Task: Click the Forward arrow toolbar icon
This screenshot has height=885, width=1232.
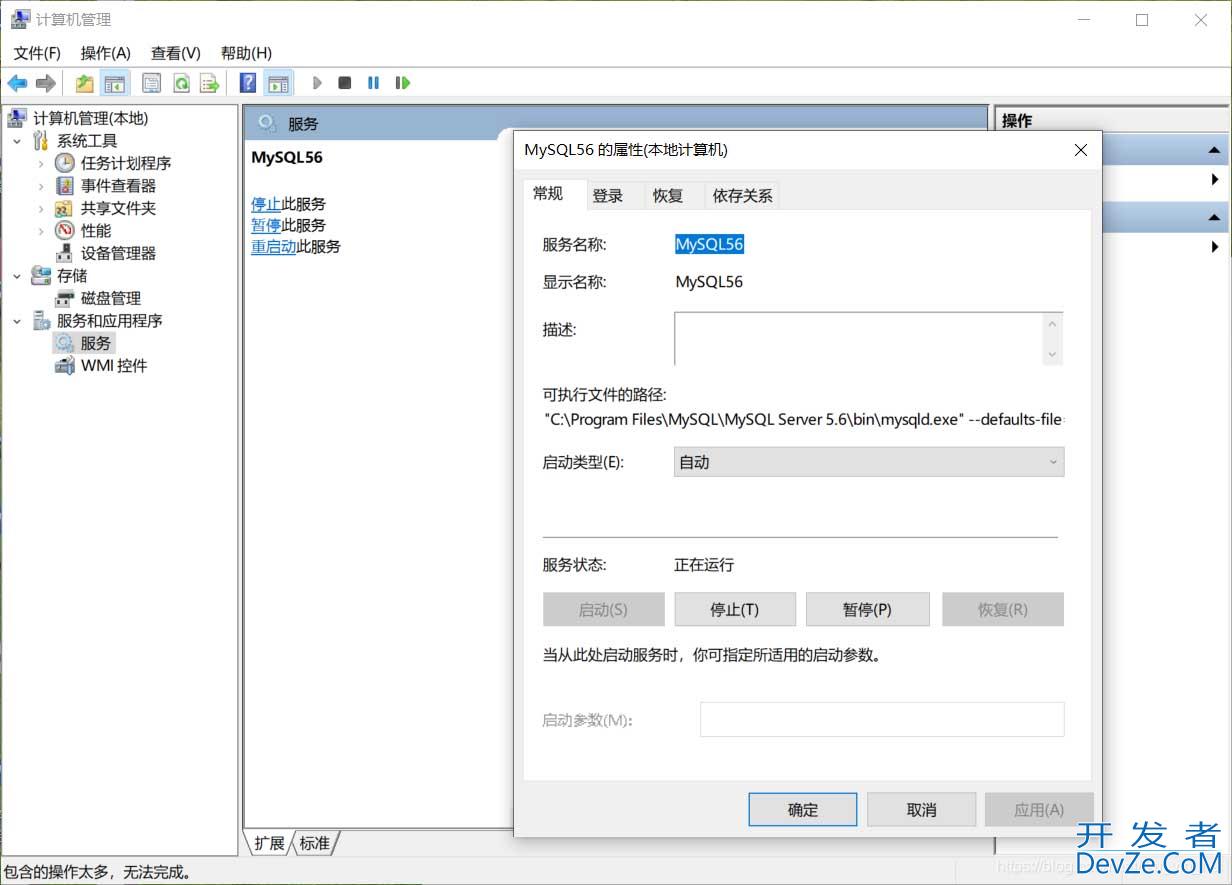Action: 45,83
